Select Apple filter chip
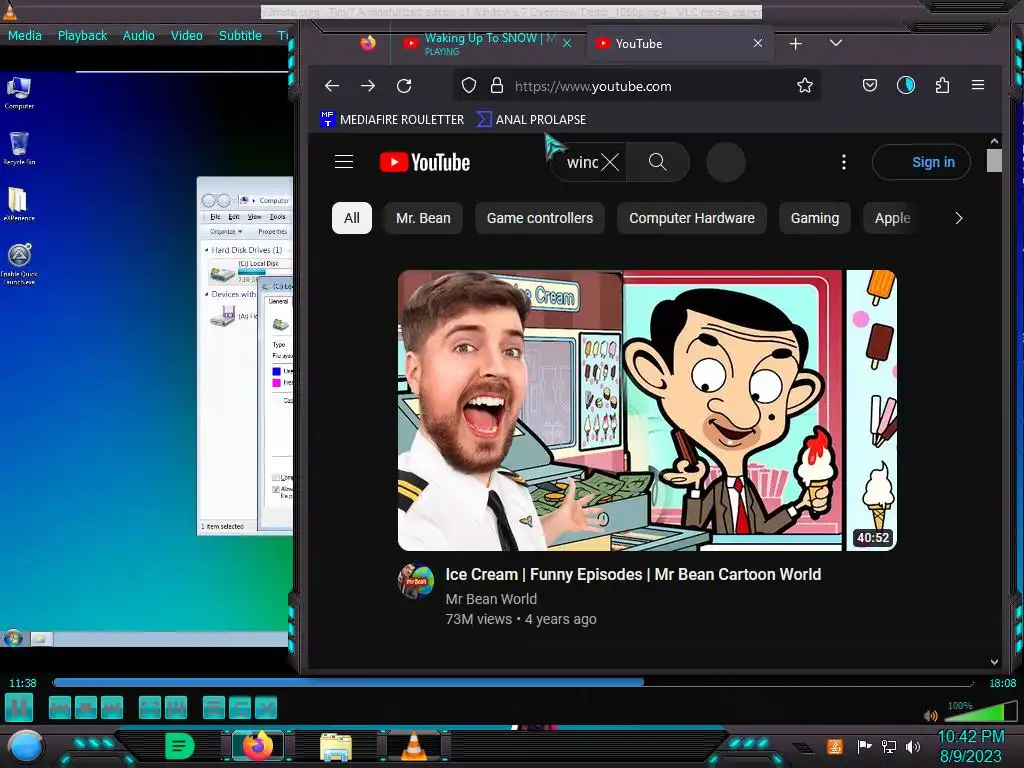This screenshot has width=1024, height=768. point(892,218)
